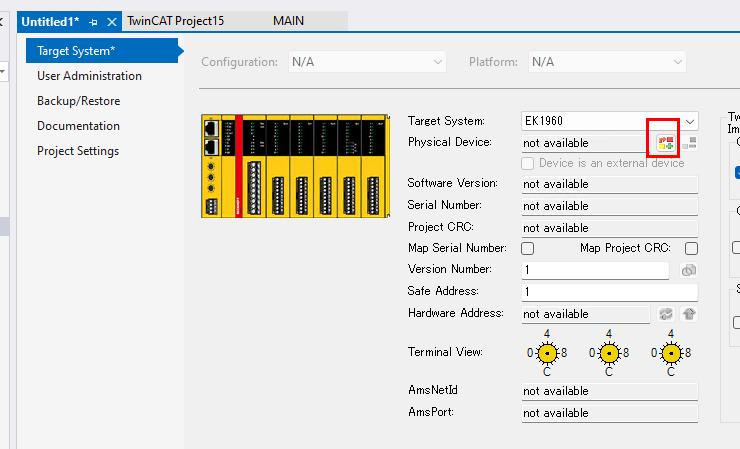The image size is (740, 449).
Task: Click the icon next to Version Number
Action: pyautogui.click(x=689, y=270)
